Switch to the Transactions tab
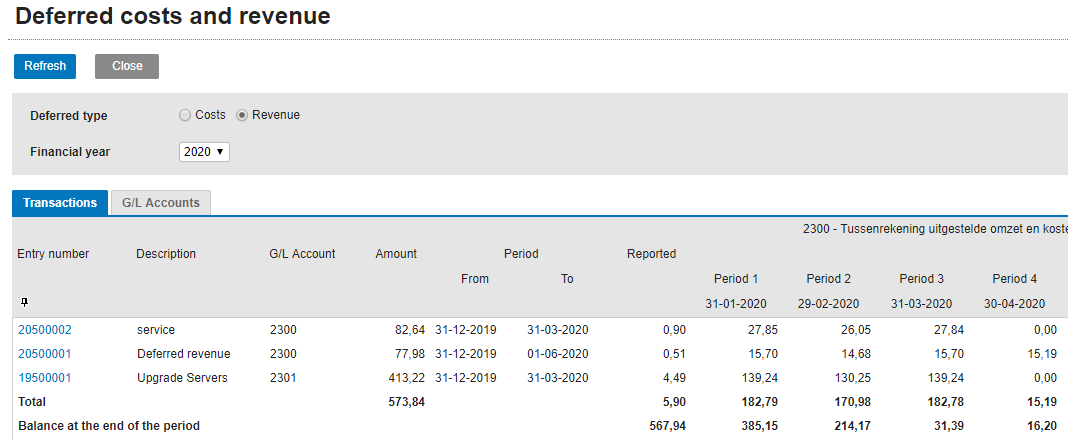 coord(60,203)
